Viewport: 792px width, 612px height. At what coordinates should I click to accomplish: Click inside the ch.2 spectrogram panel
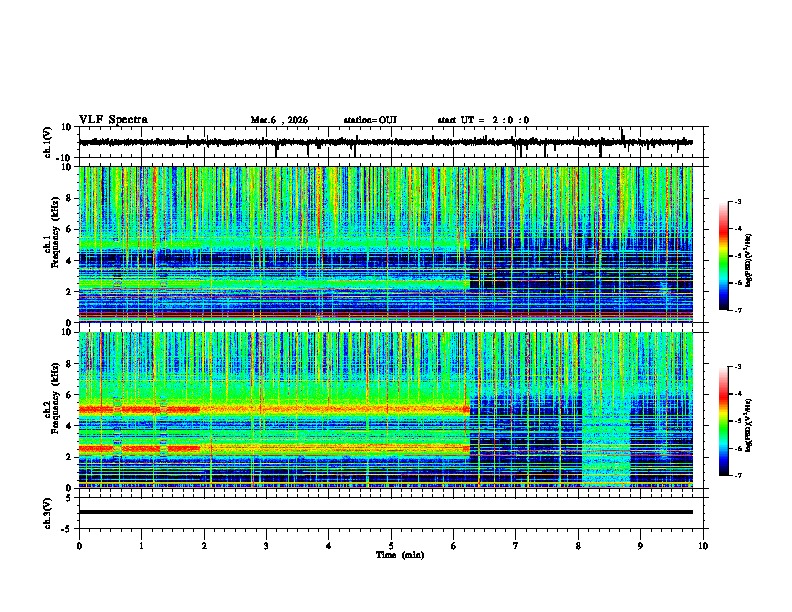(385, 410)
